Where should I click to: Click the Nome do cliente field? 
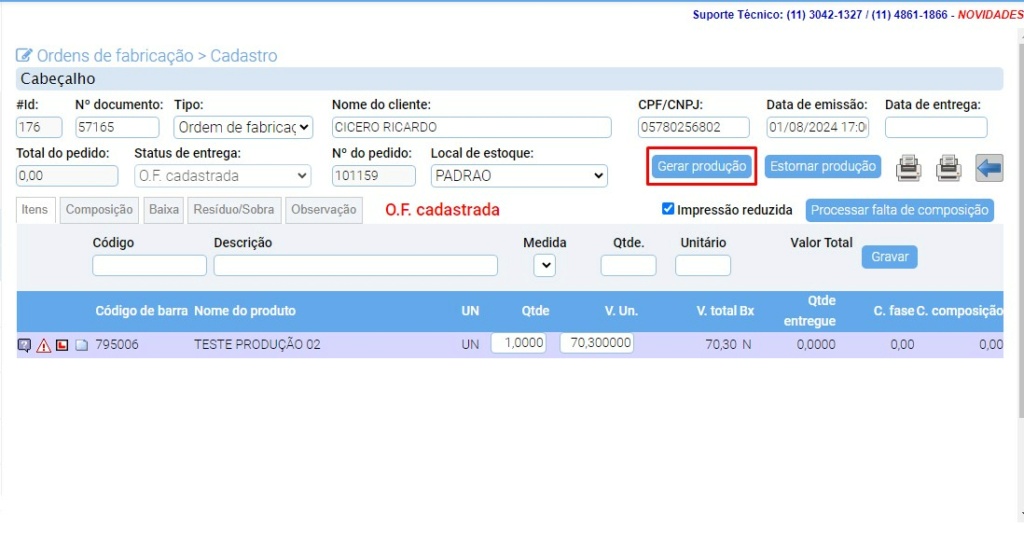472,127
